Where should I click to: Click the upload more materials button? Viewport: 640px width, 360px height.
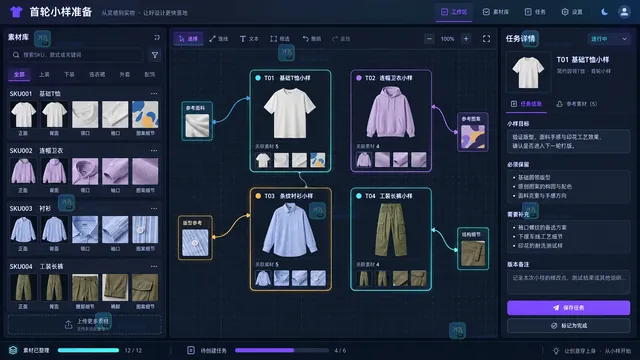pos(84,325)
